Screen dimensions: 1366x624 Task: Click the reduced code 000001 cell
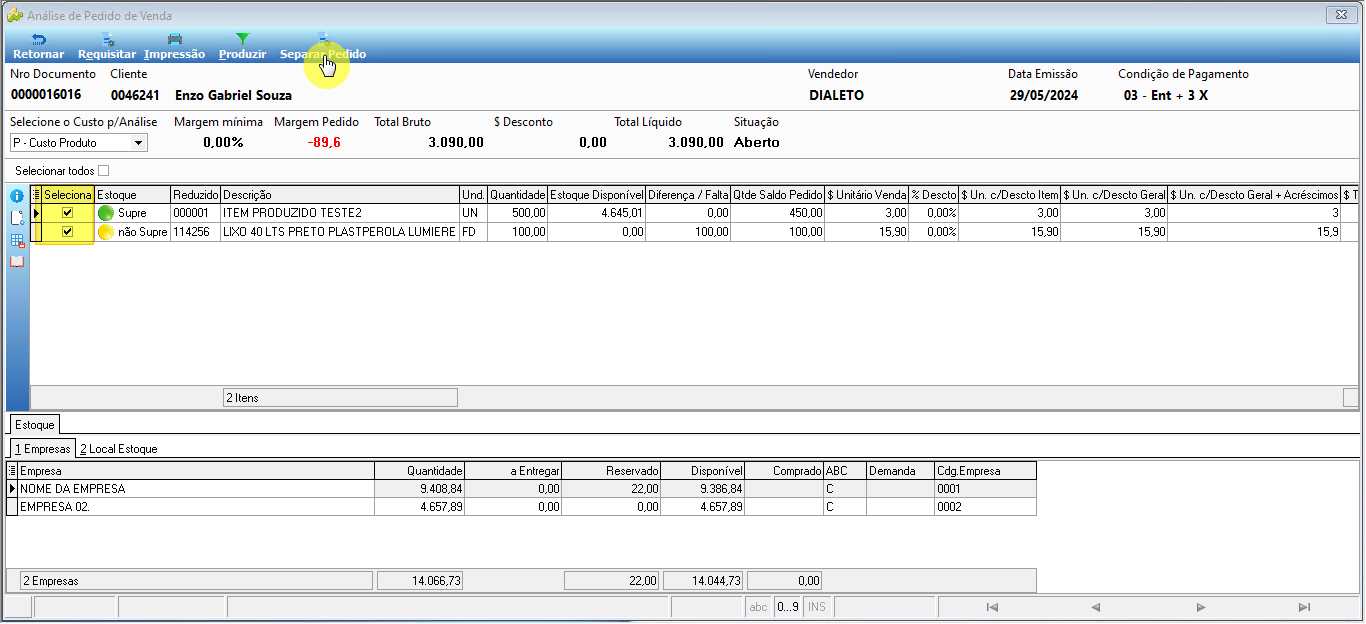(x=195, y=213)
